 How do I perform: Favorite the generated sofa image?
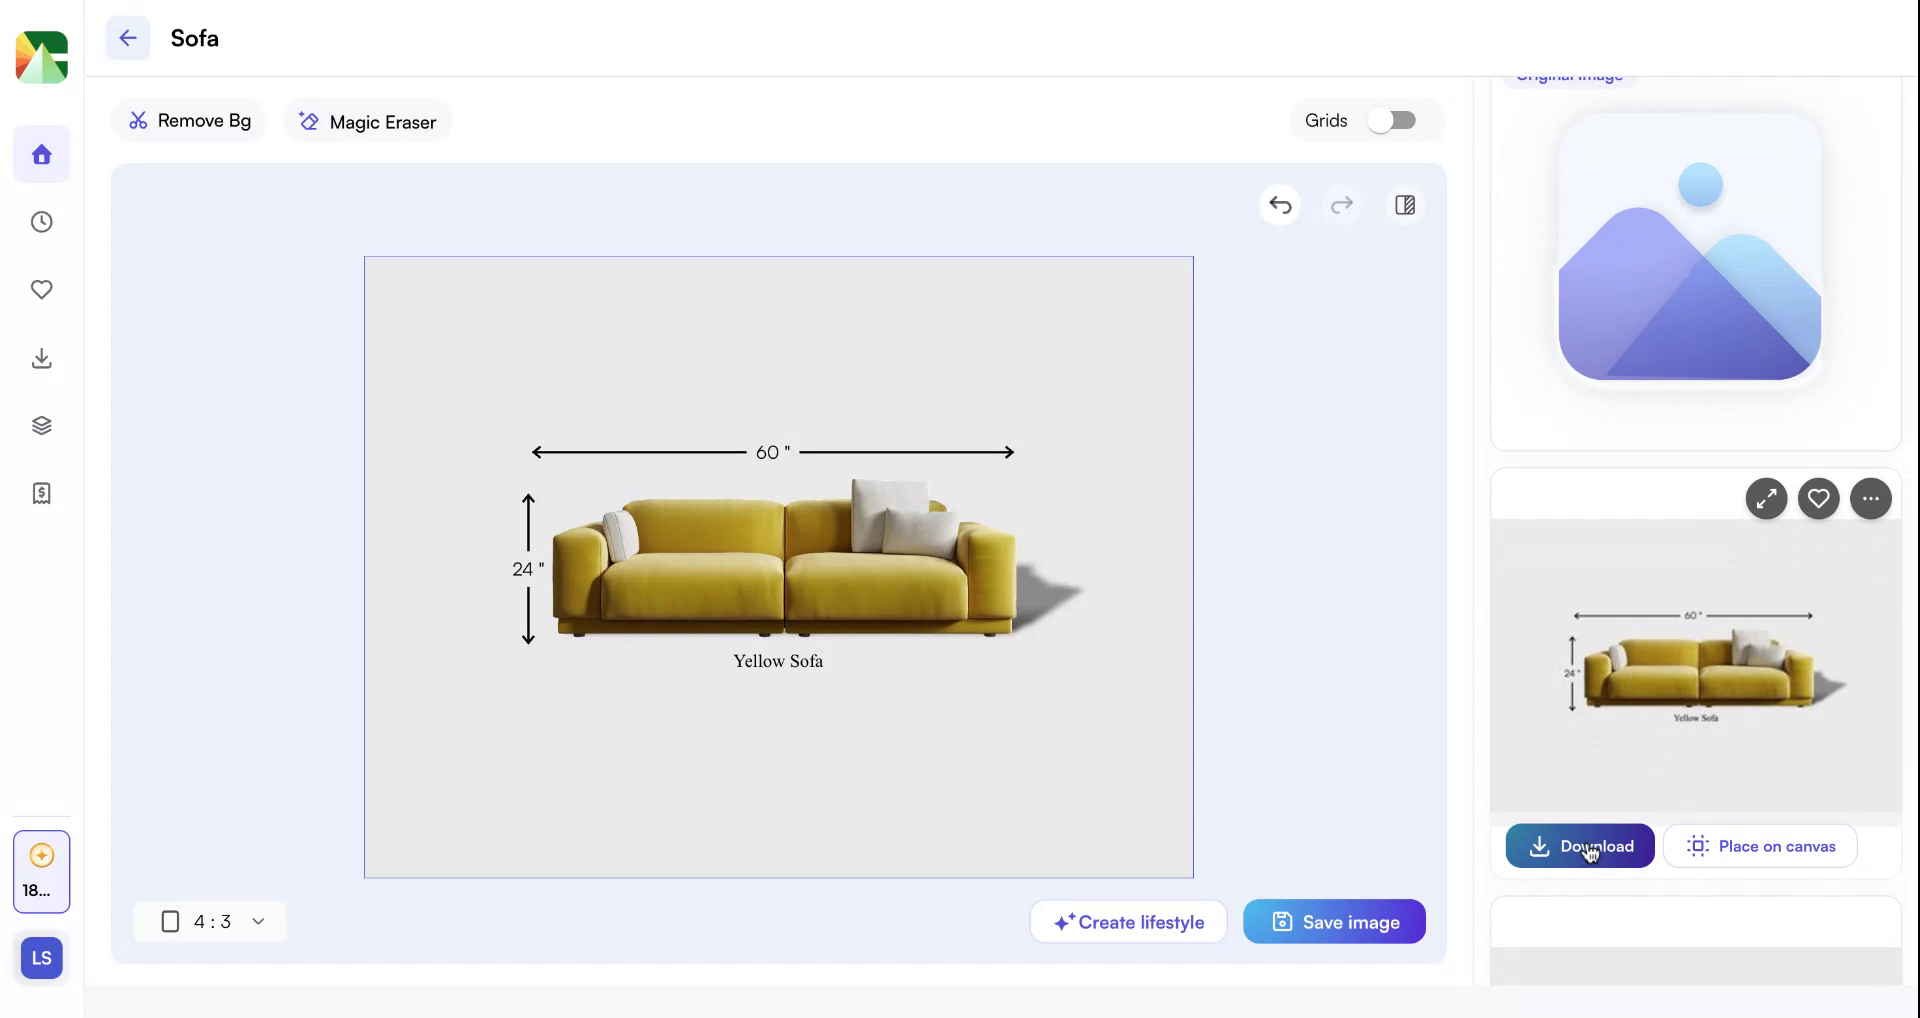click(x=1818, y=498)
